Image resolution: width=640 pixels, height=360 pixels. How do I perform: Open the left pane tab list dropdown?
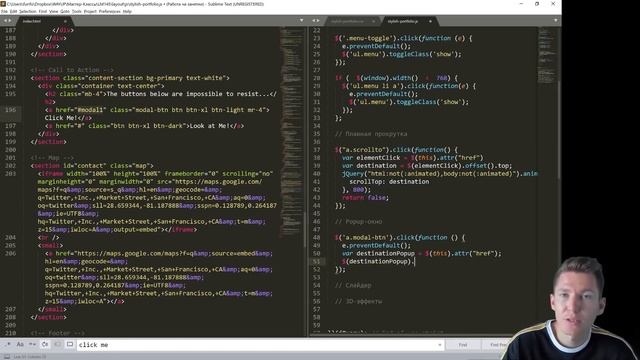302,20
